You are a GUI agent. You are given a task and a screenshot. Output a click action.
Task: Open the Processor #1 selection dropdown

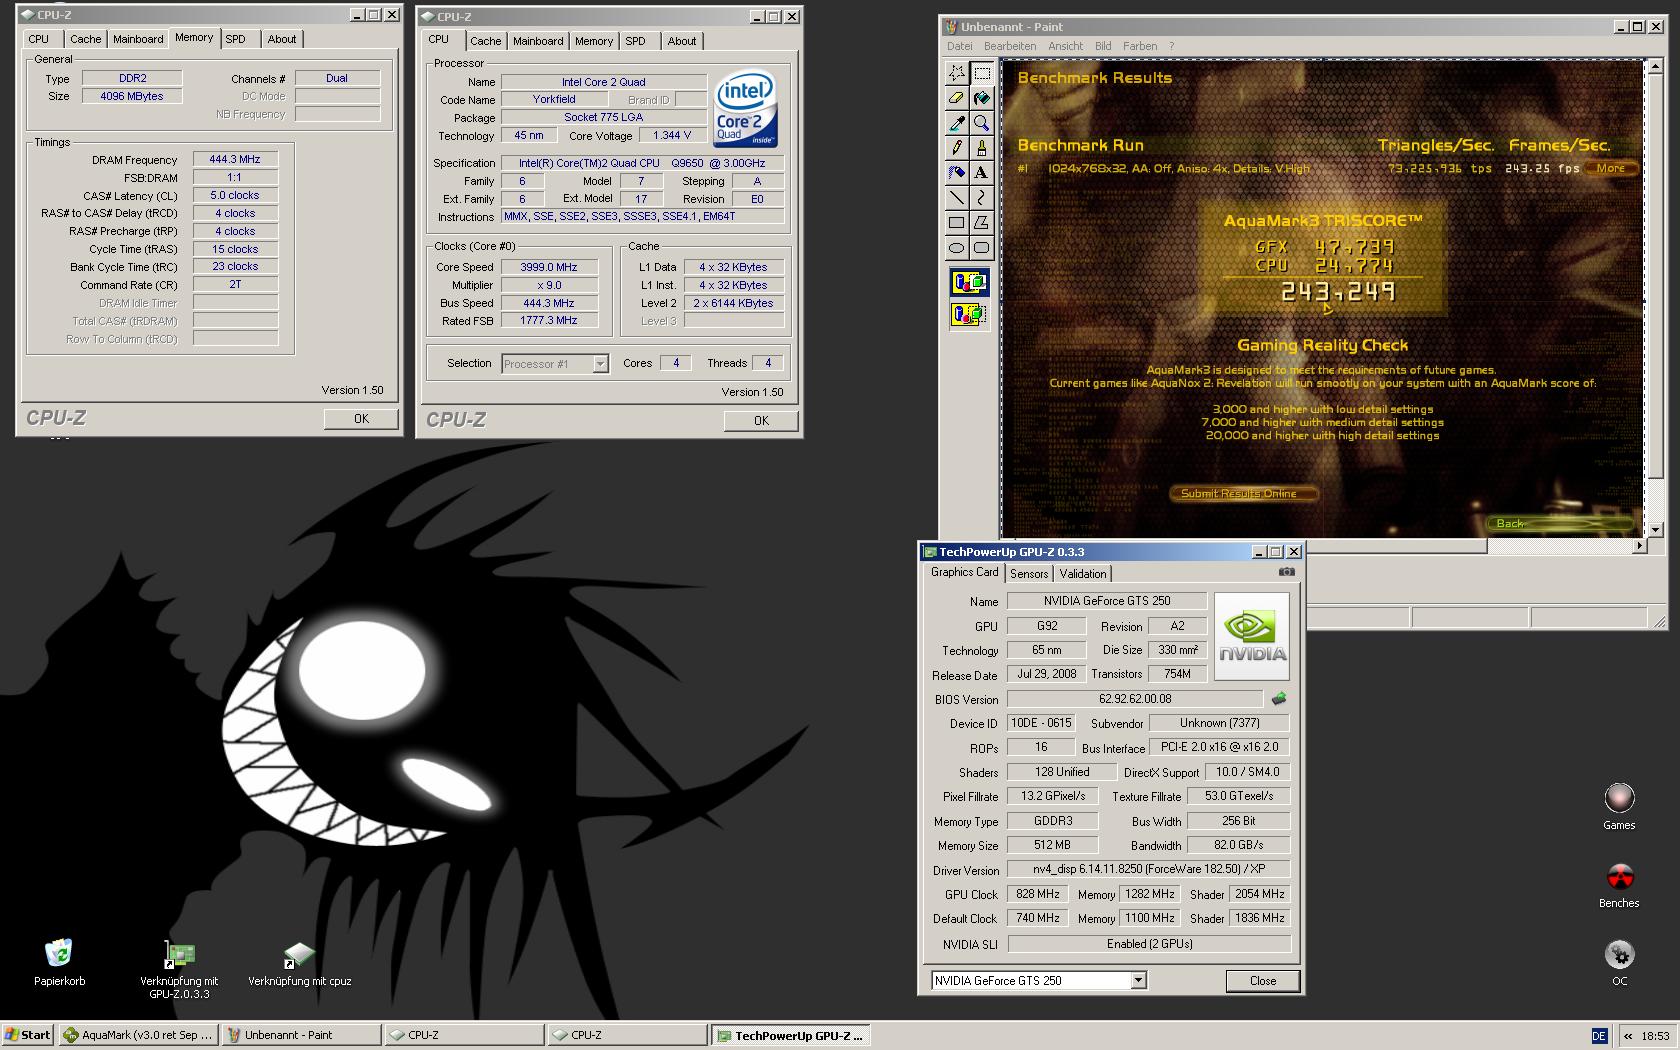click(601, 364)
